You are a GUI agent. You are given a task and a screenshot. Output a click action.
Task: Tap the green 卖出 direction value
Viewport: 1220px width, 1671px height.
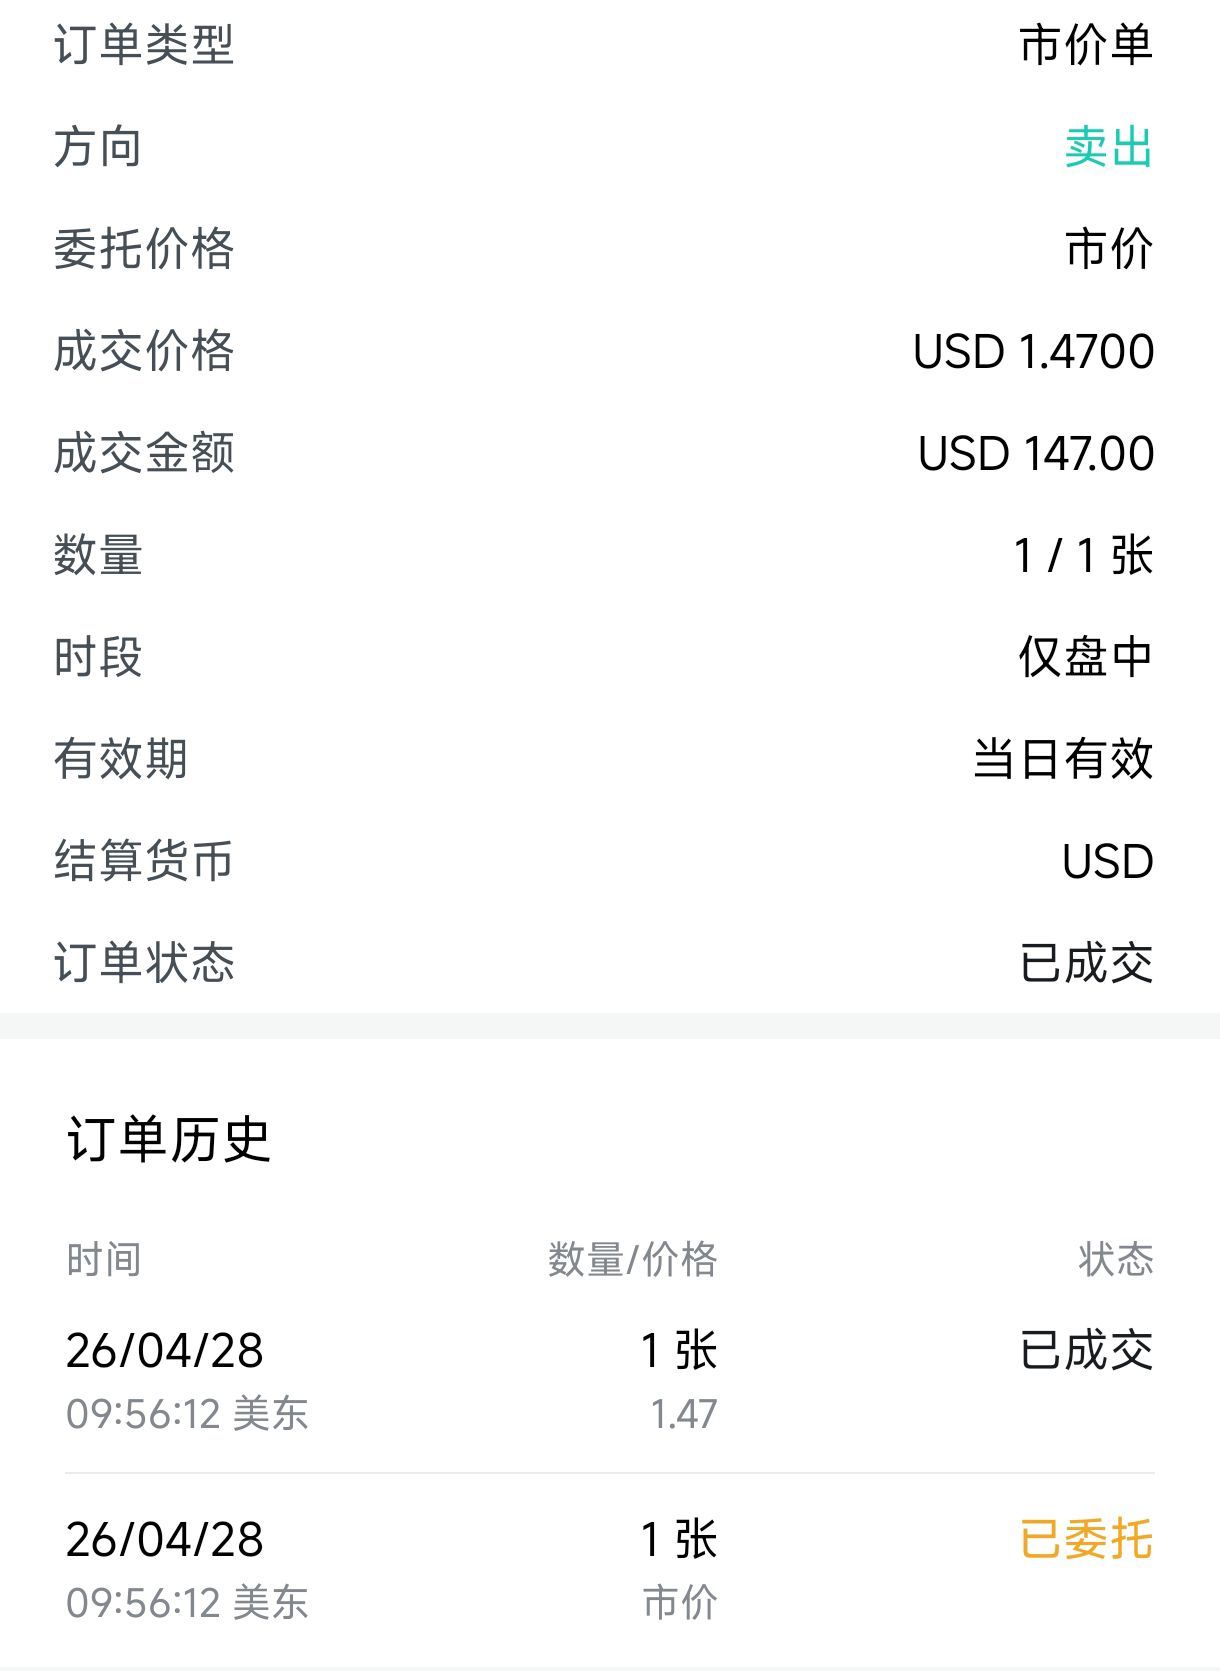(x=1108, y=148)
